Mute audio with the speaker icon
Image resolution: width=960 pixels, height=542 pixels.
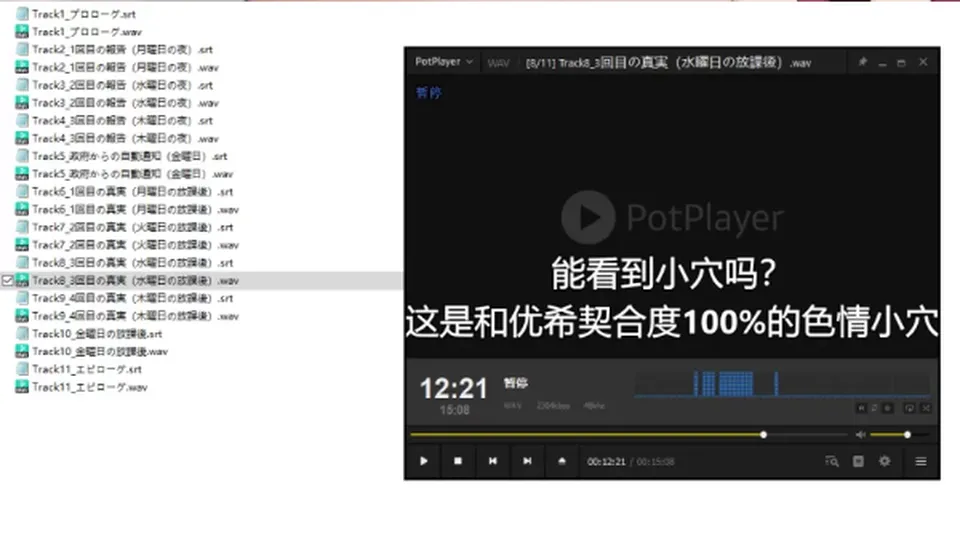click(x=860, y=435)
